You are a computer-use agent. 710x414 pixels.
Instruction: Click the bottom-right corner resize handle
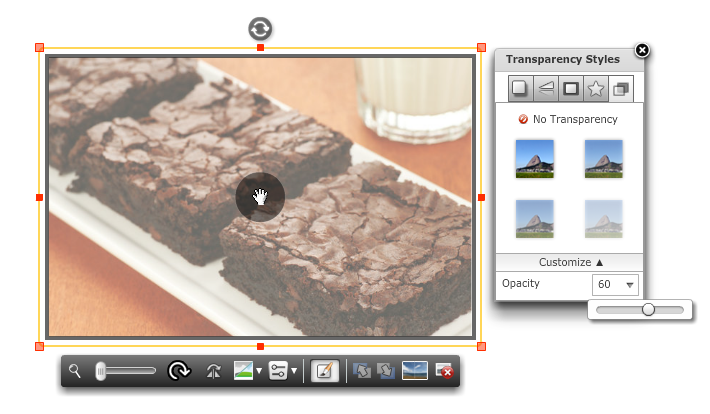481,347
